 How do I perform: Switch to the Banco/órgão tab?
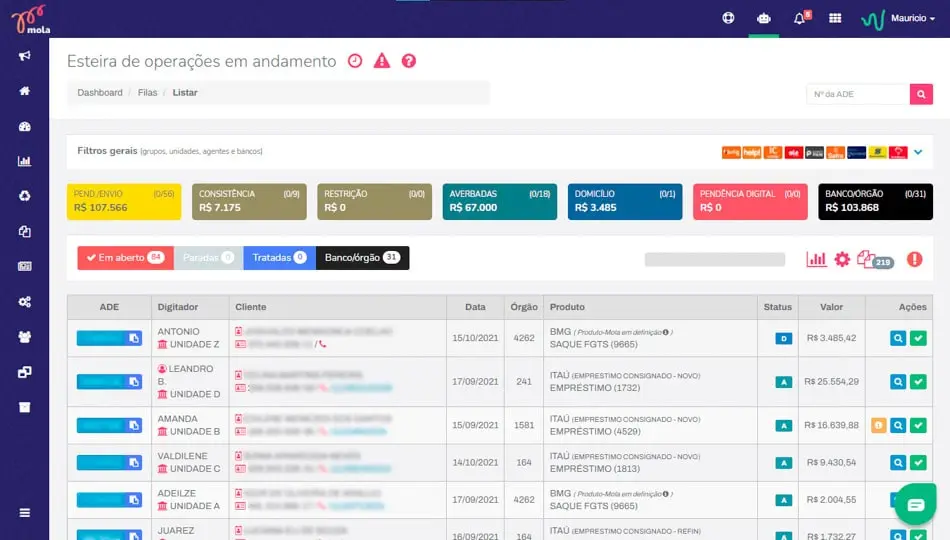coord(362,258)
